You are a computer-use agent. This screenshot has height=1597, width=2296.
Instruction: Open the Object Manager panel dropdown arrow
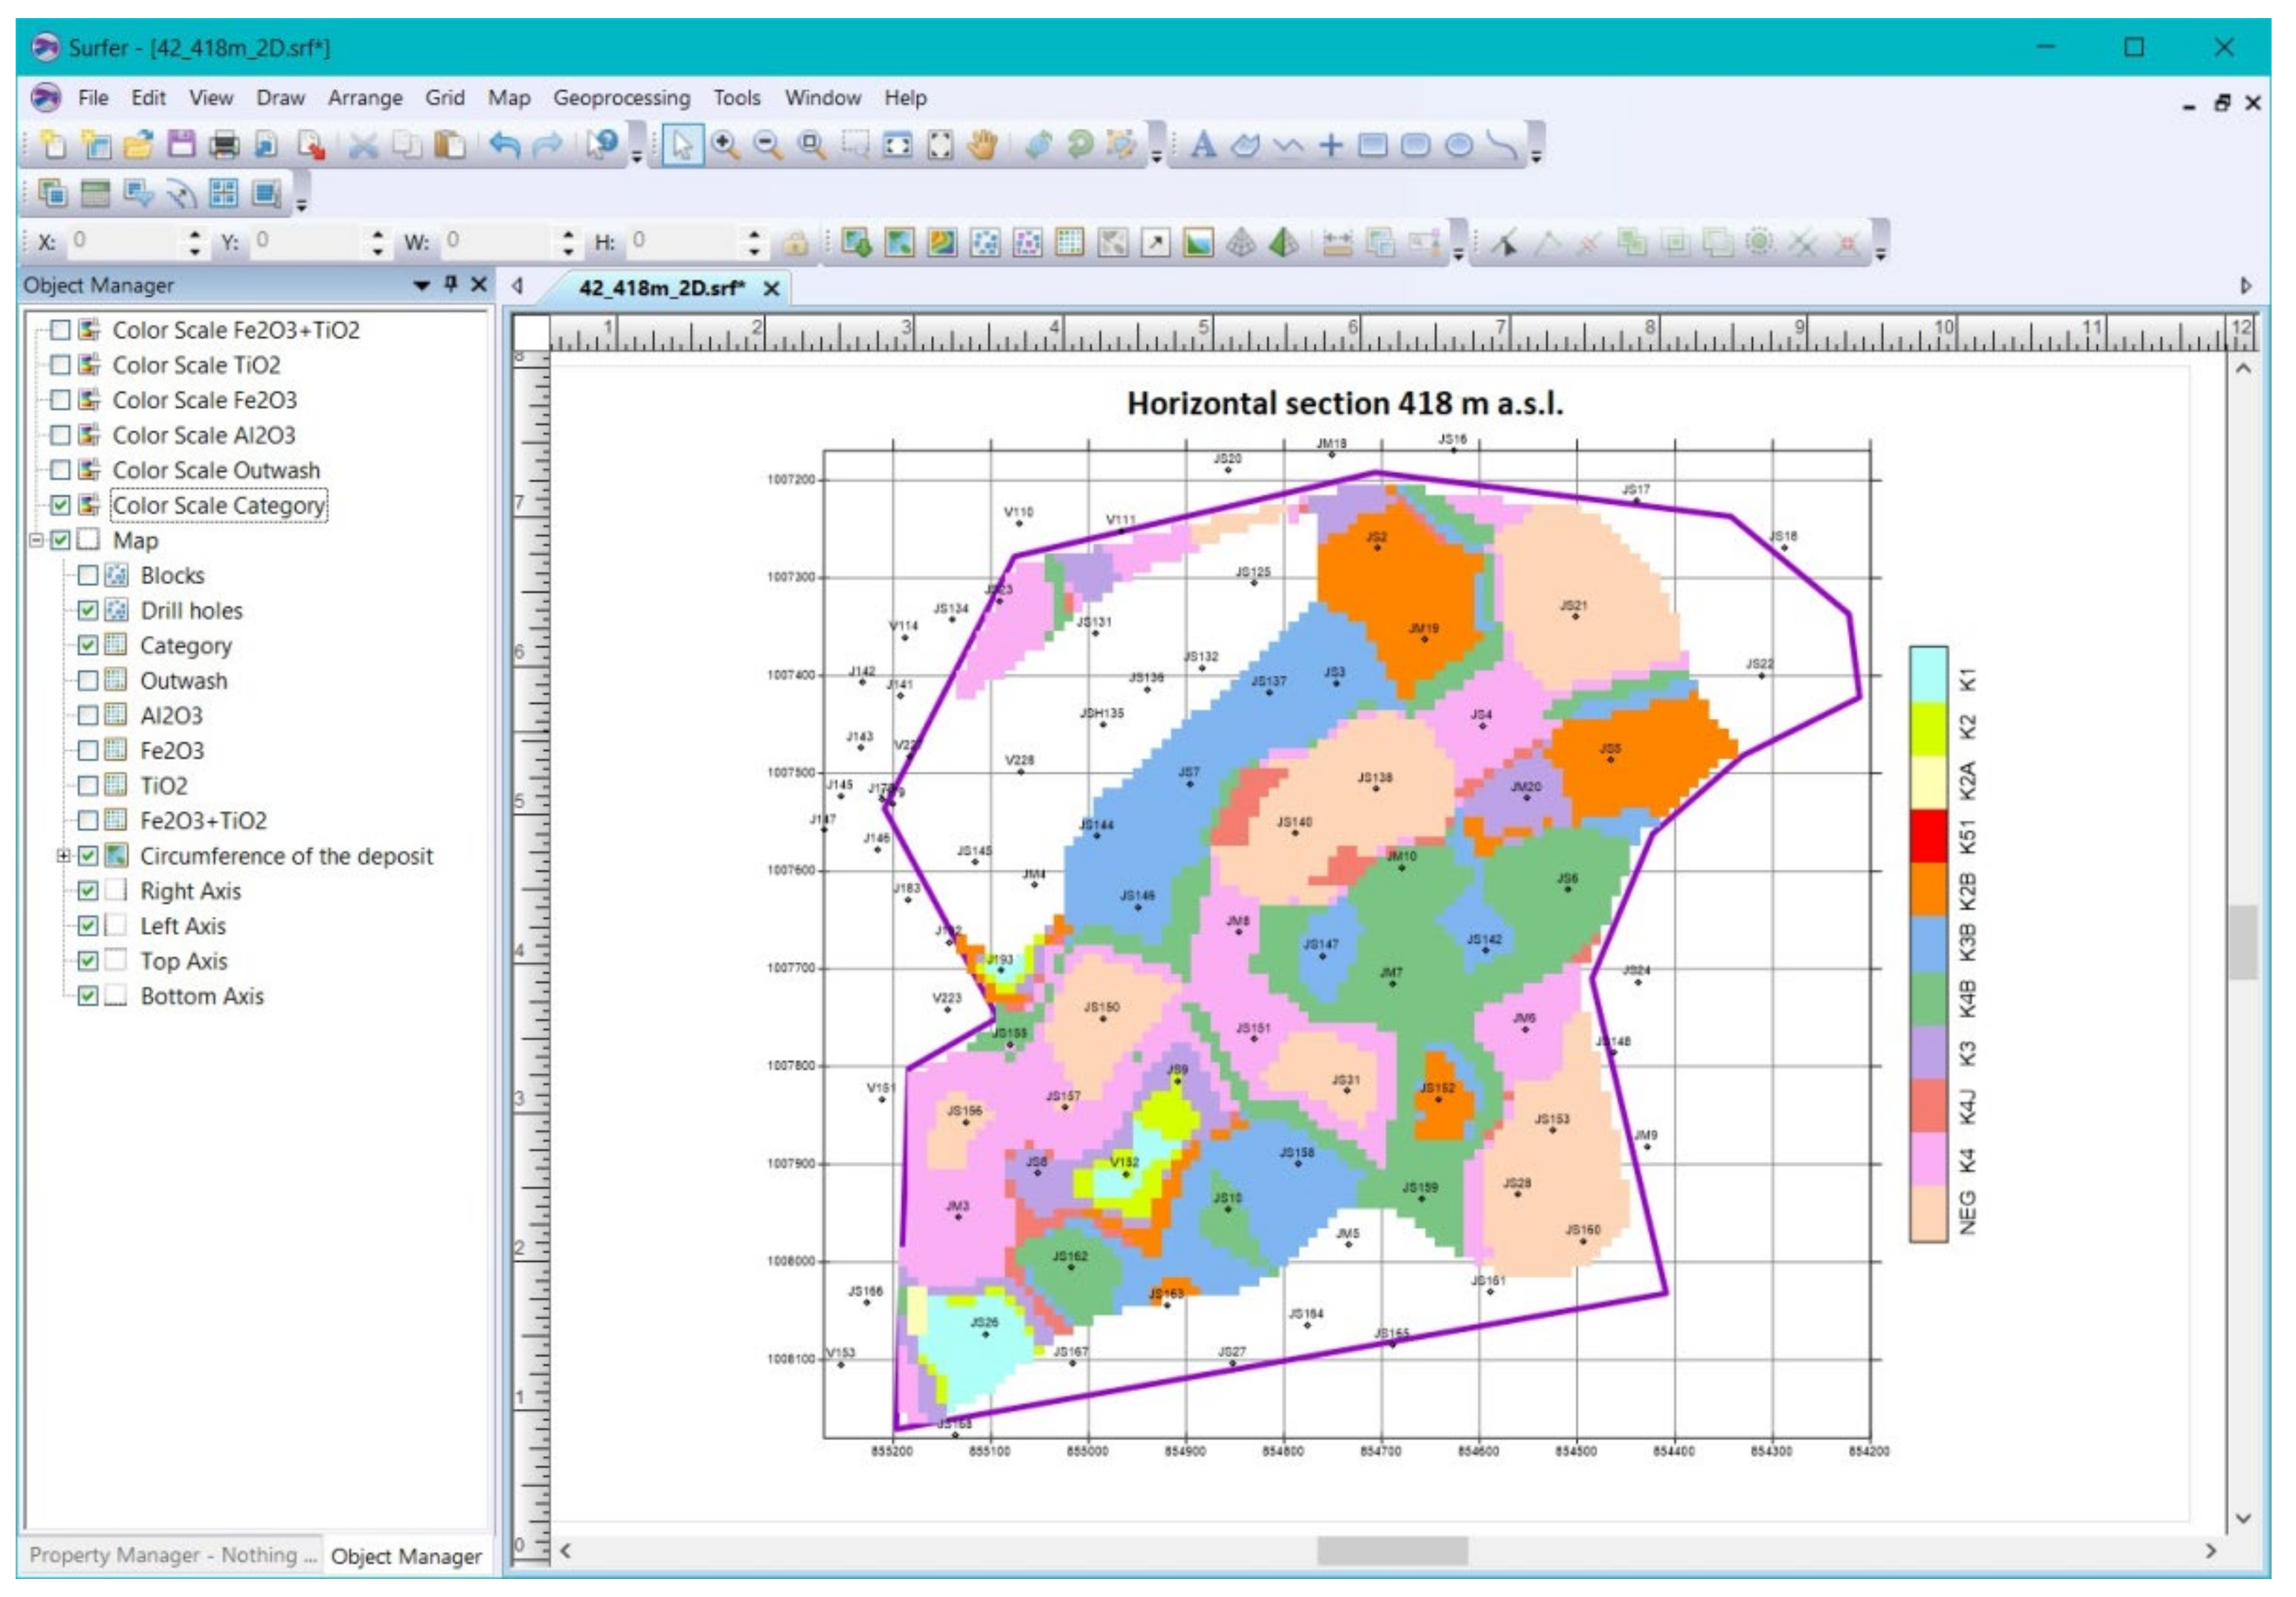(421, 285)
